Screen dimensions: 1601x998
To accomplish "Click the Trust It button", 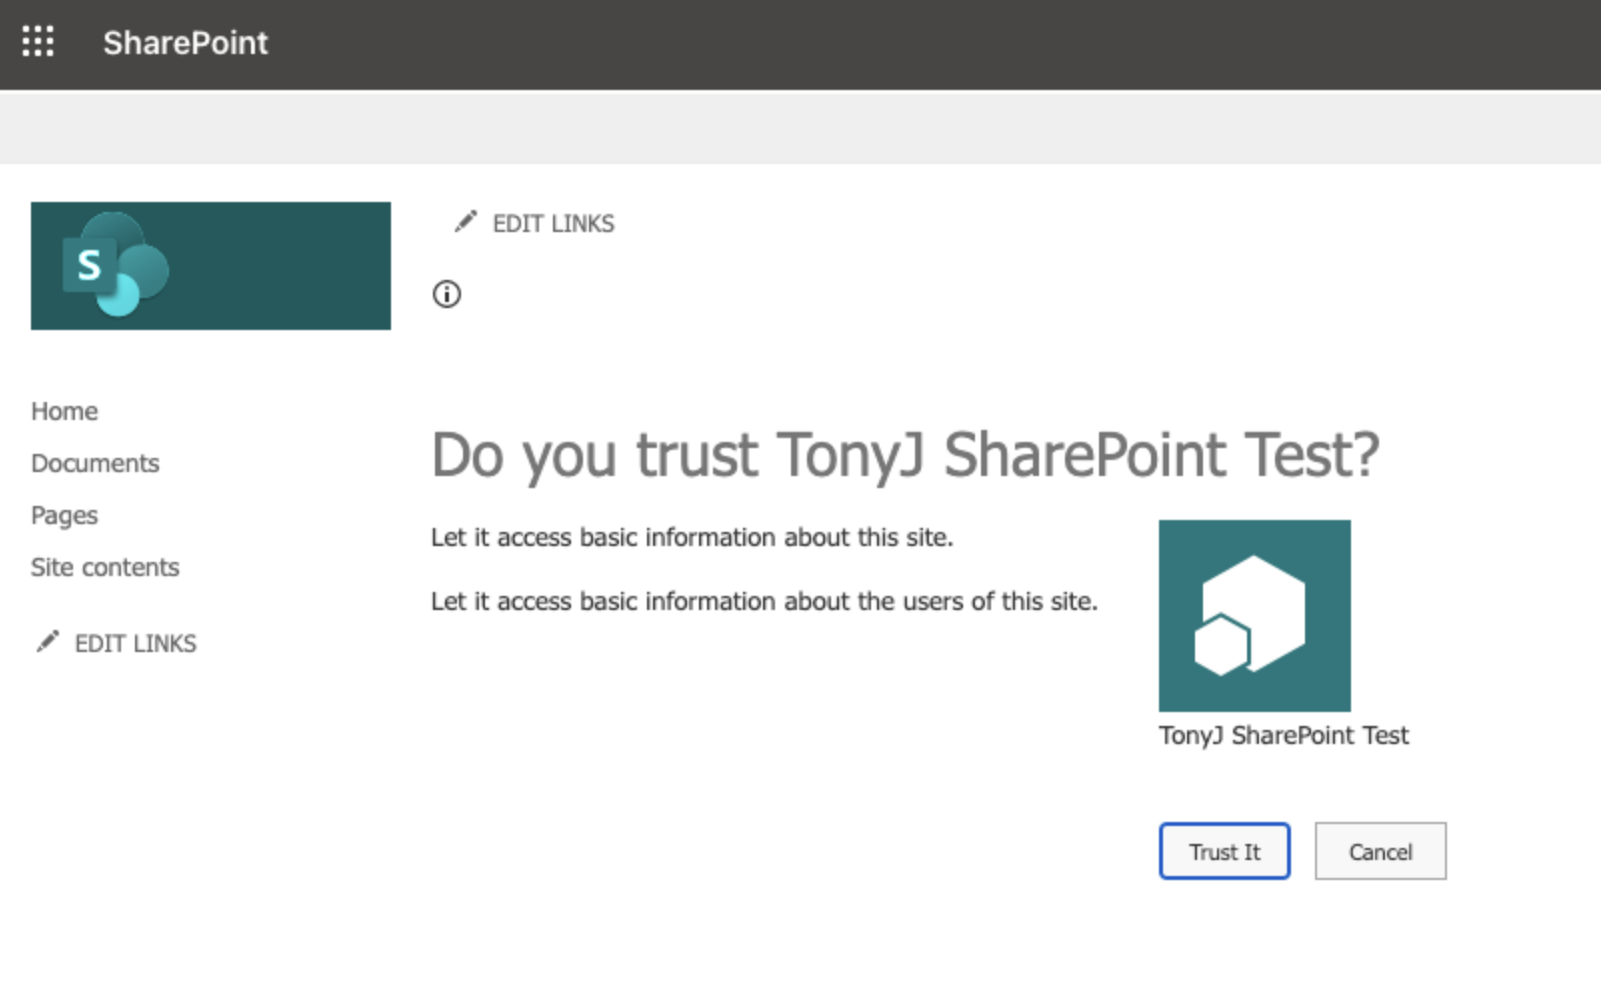I will 1224,851.
